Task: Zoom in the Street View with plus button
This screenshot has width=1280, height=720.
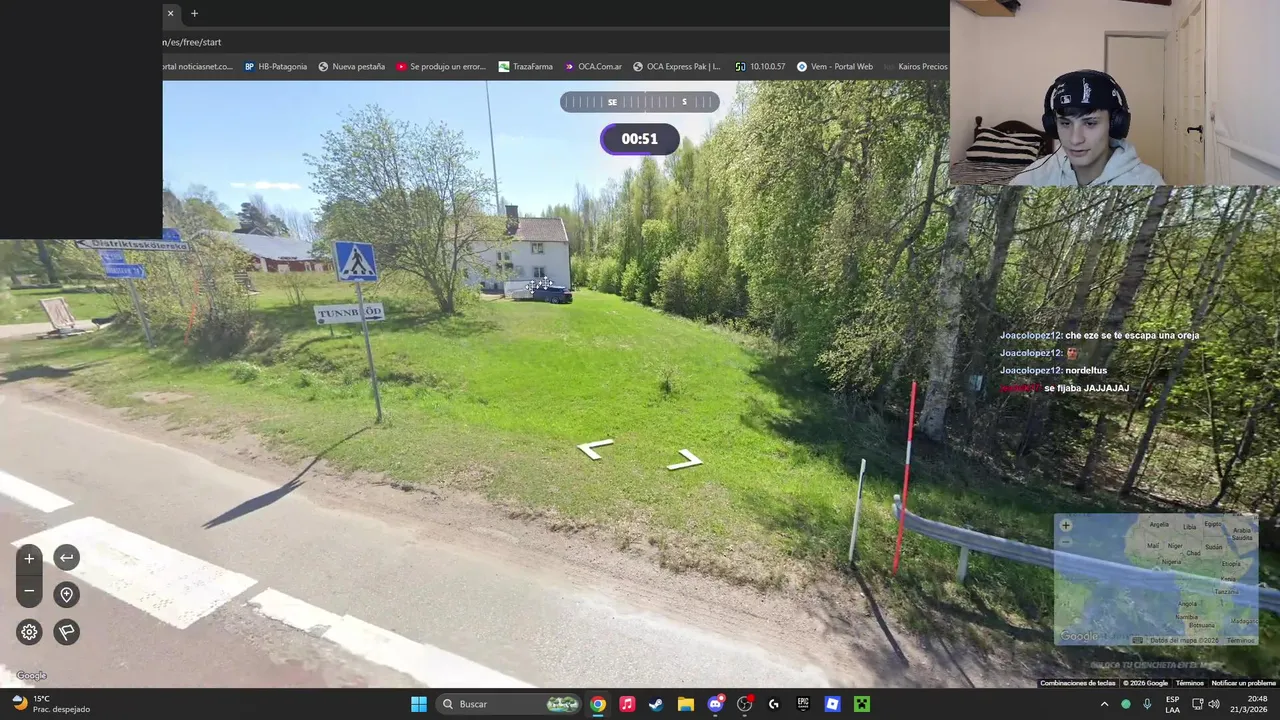Action: point(29,558)
